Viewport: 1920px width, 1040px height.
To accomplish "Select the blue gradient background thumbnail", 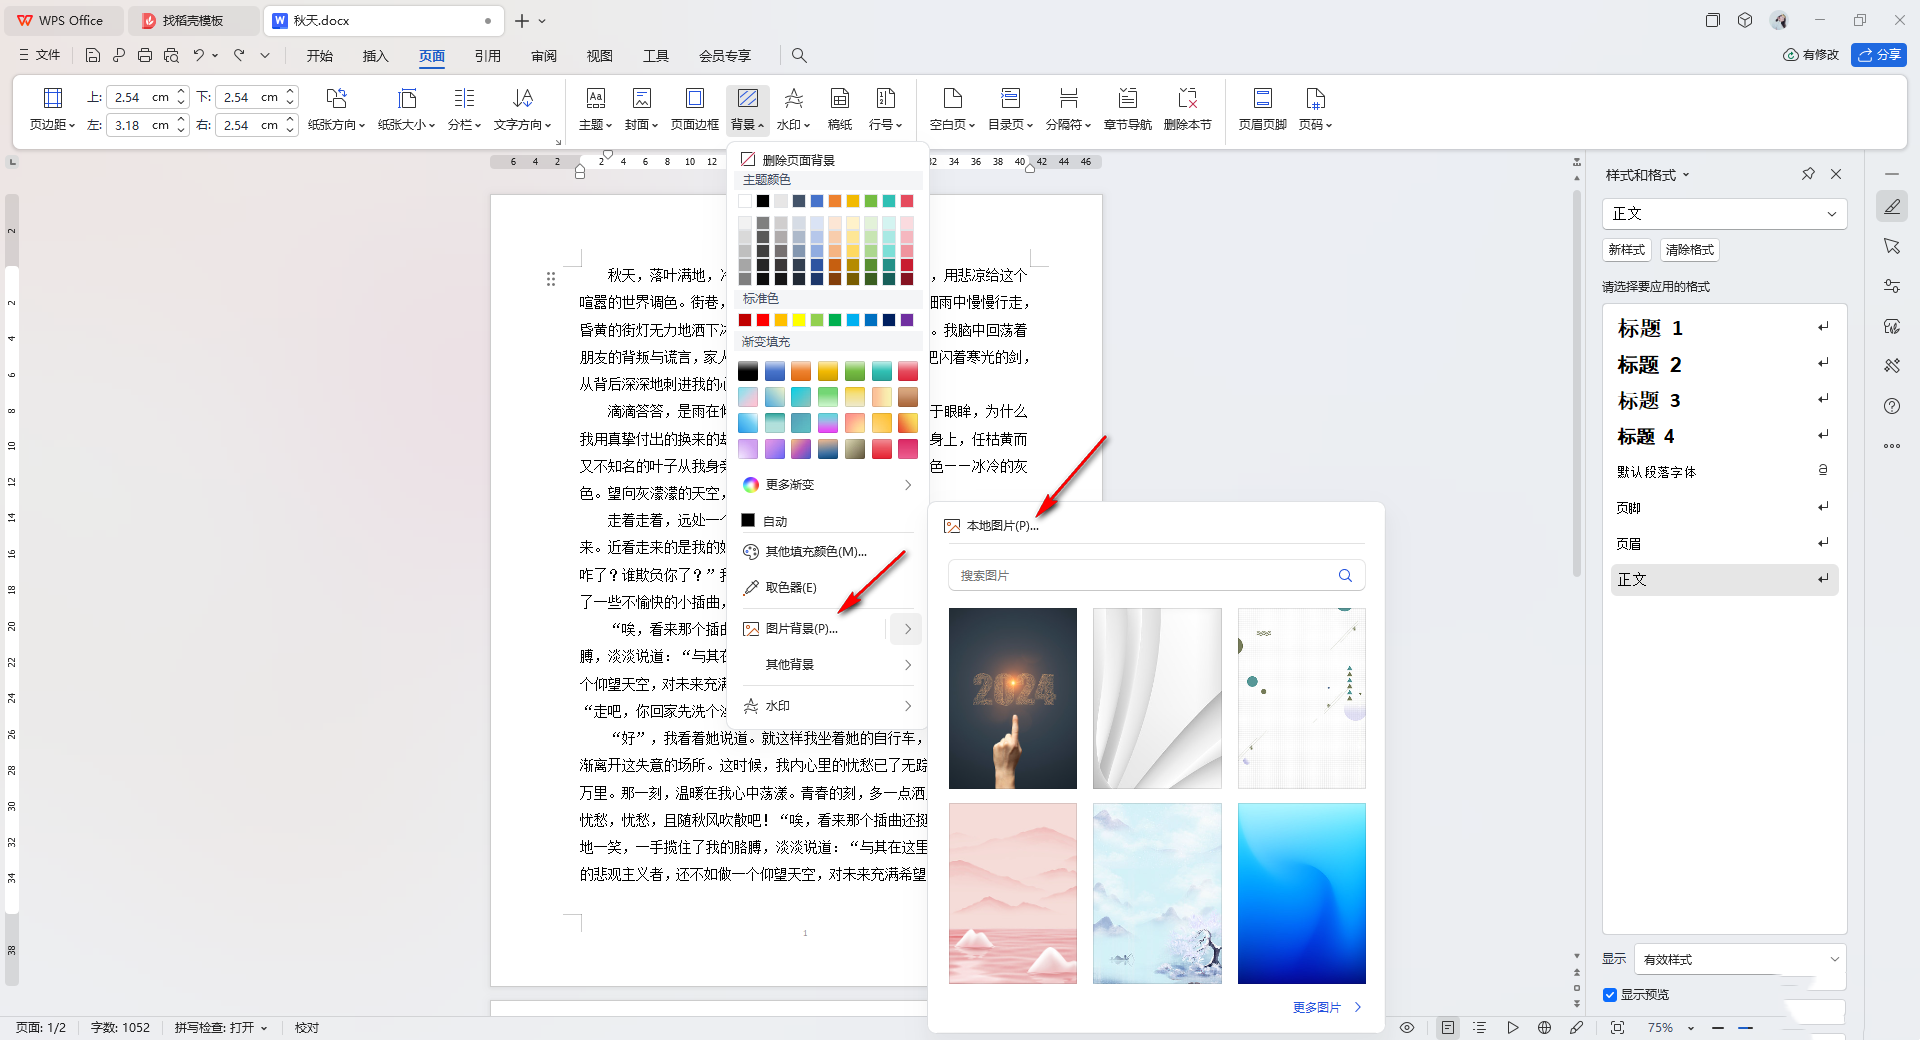I will [x=1302, y=893].
